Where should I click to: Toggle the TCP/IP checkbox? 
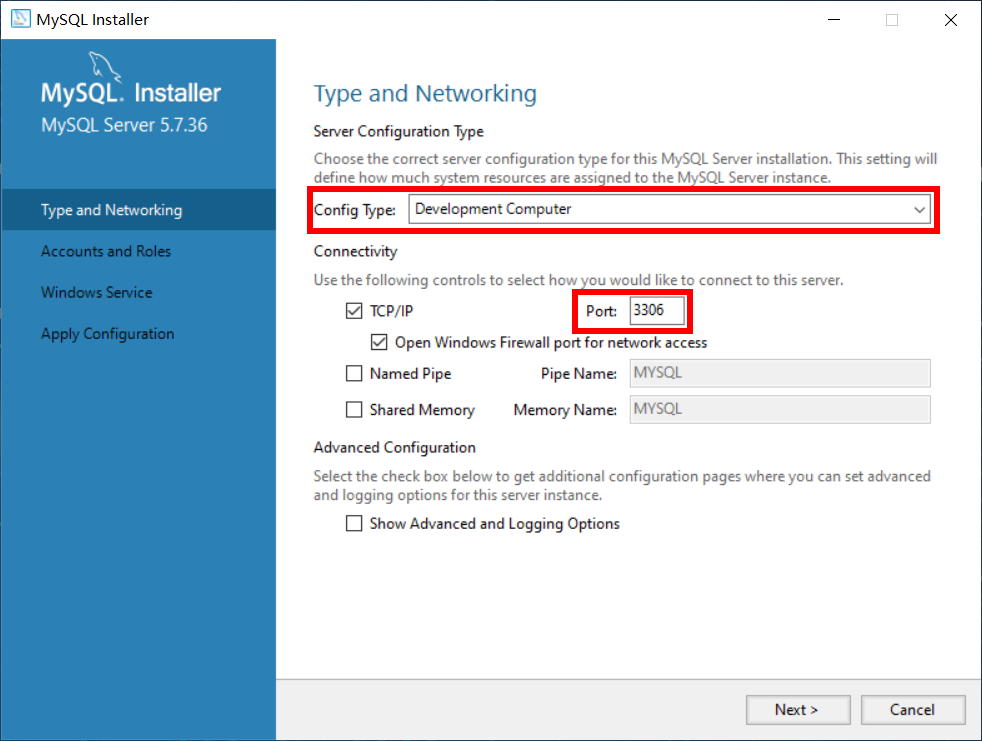coord(354,311)
